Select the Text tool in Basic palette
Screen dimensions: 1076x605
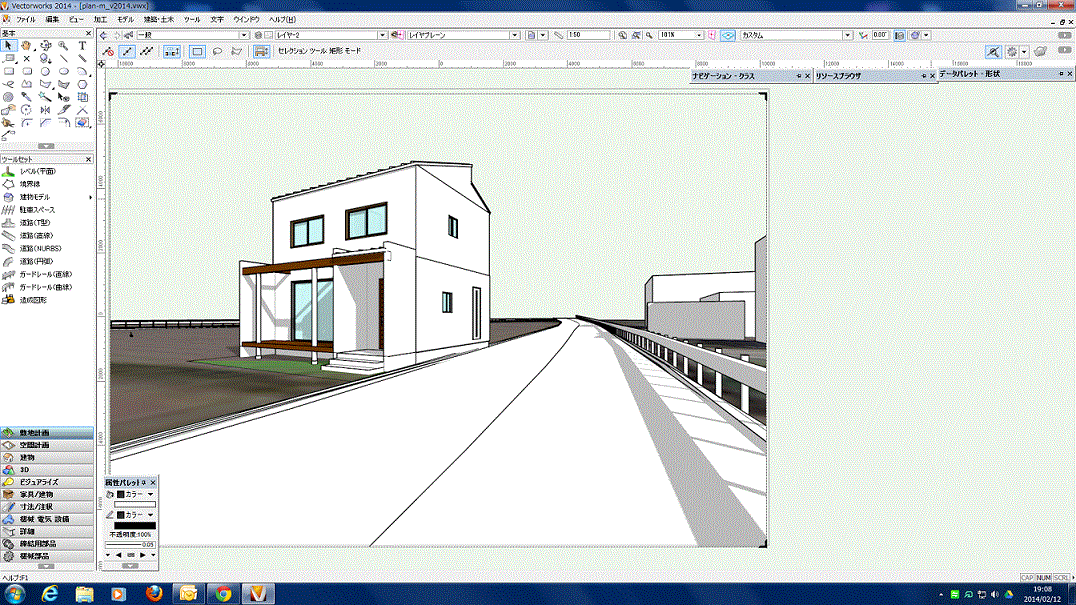[x=82, y=46]
